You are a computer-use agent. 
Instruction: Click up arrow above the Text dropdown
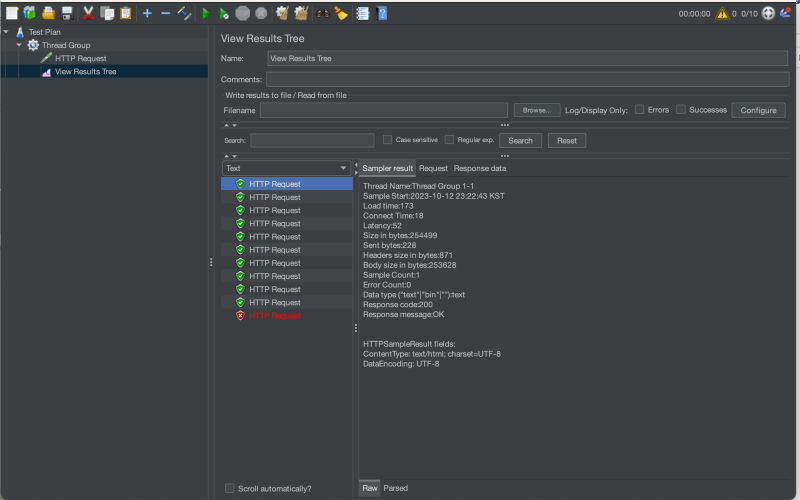(x=227, y=156)
